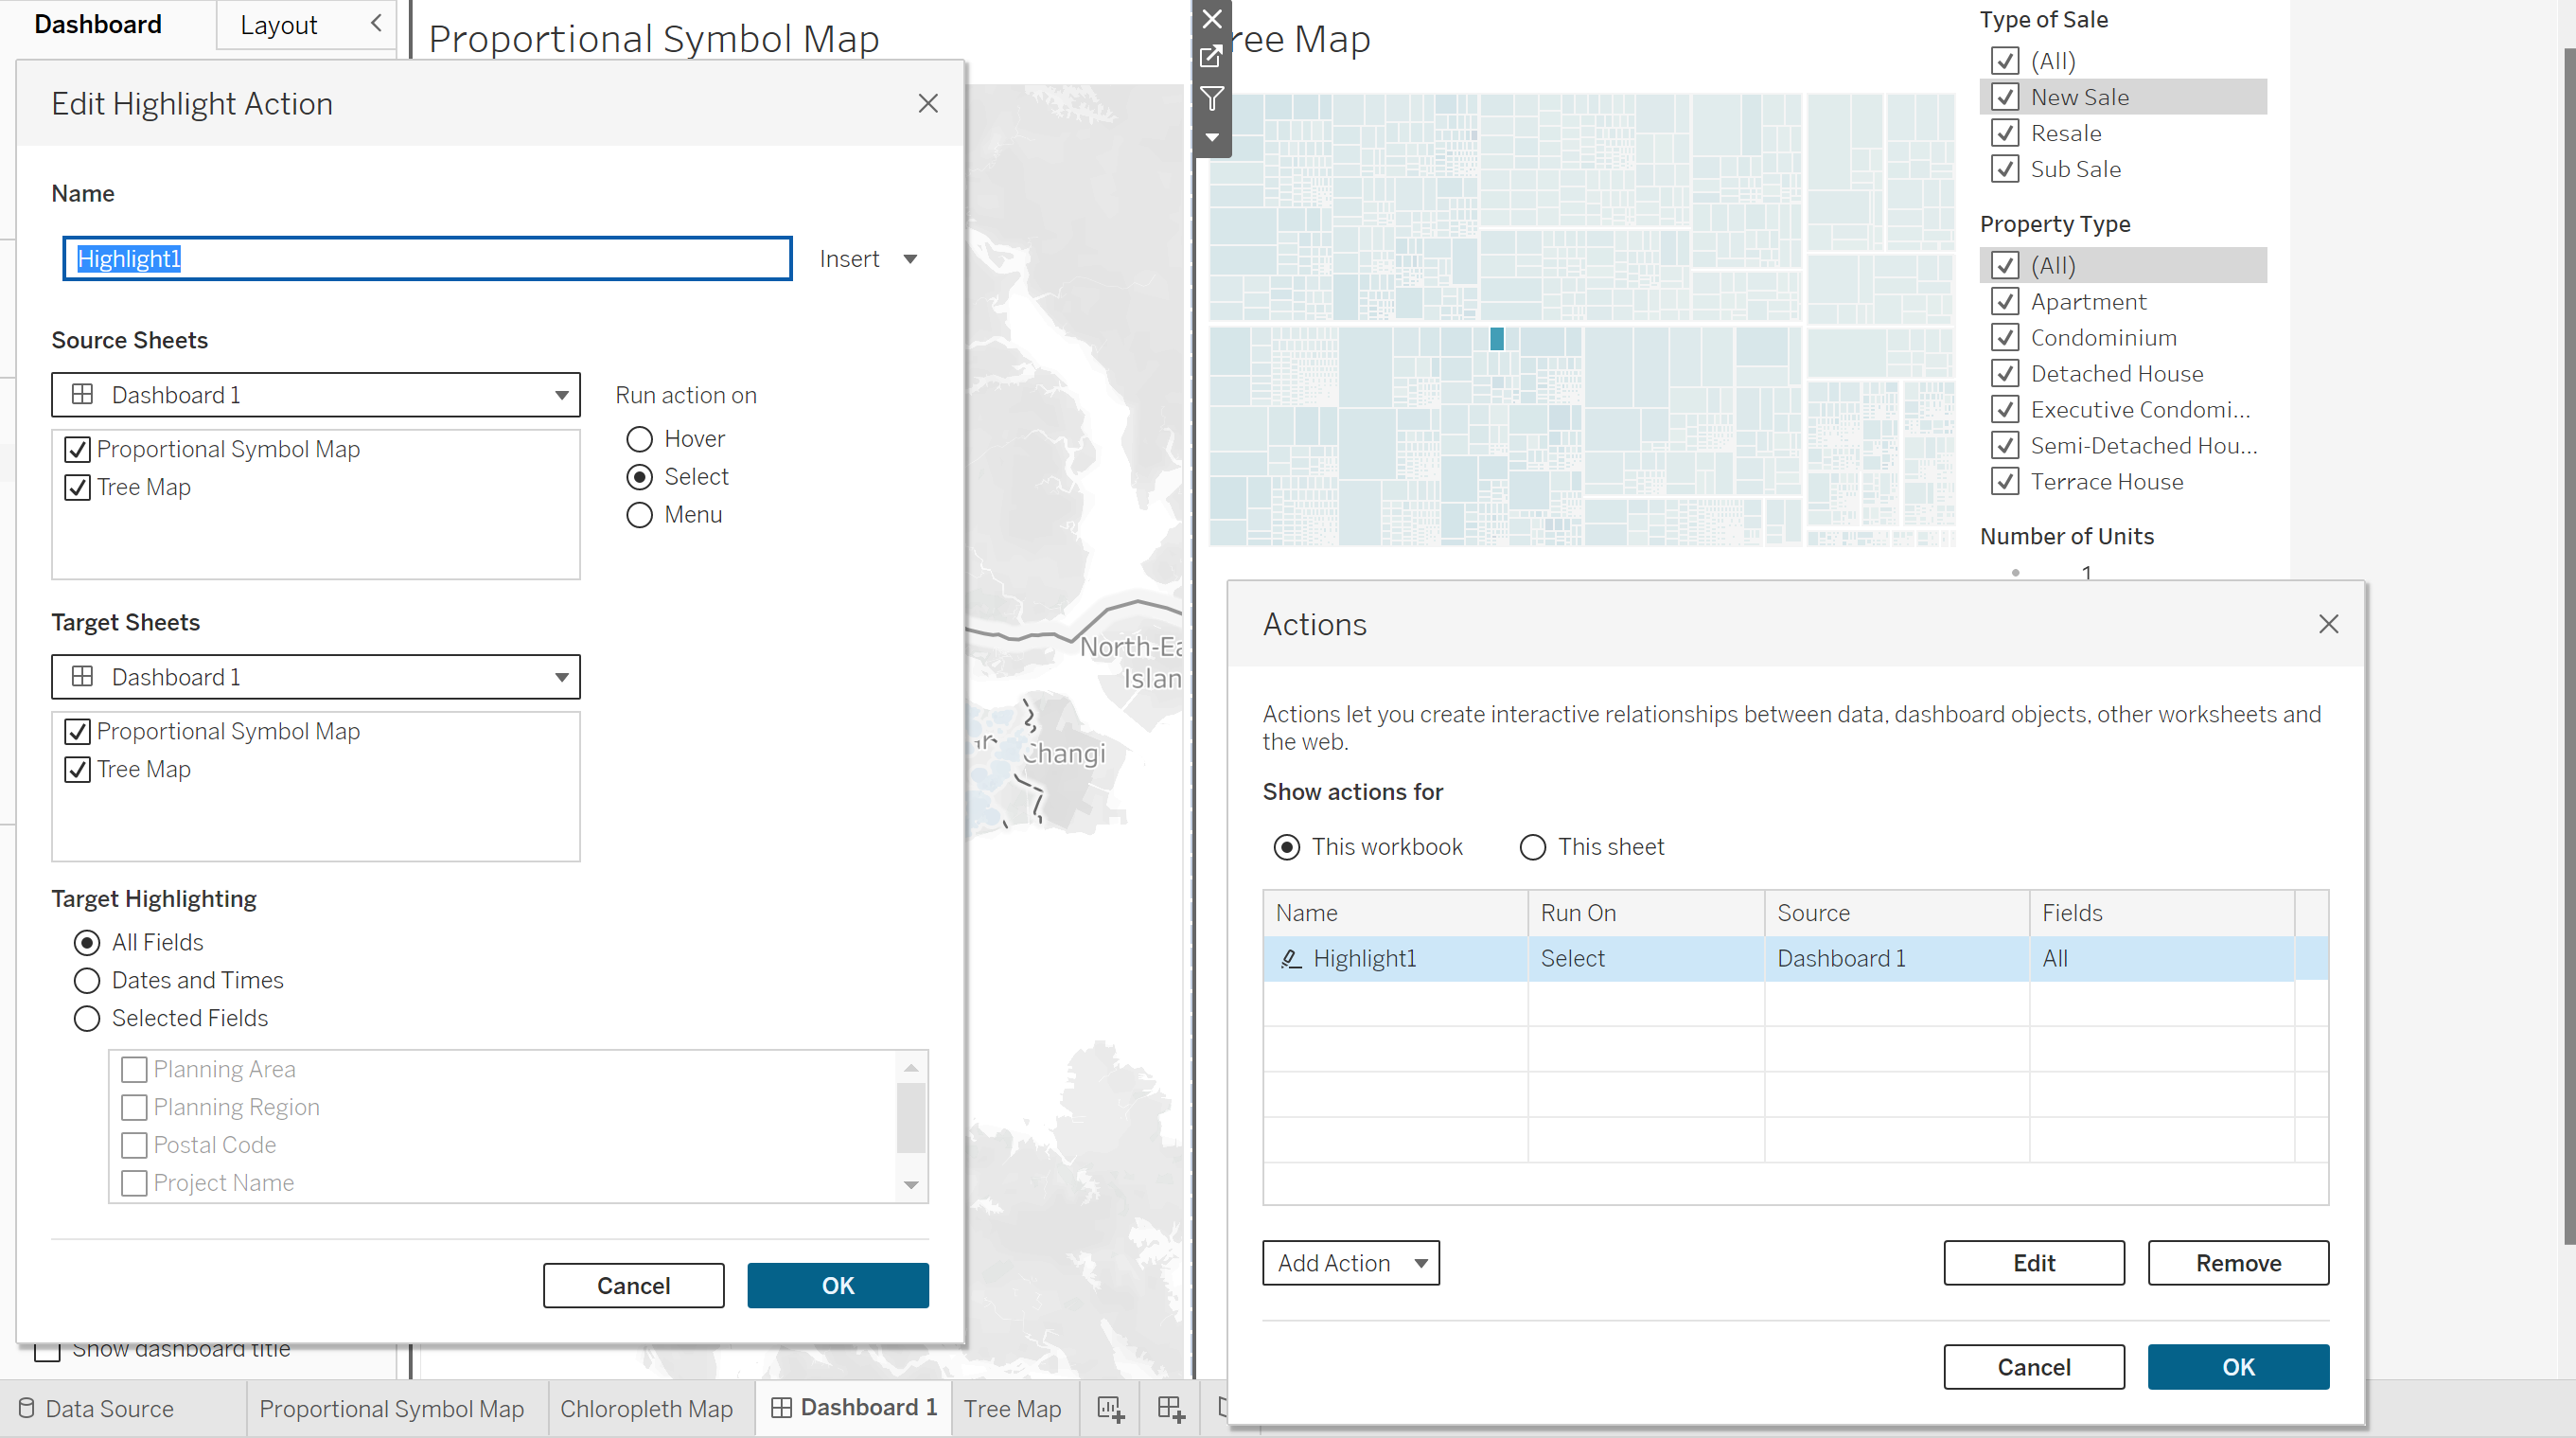
Task: Expand the Insert dropdown next to name
Action: coord(909,259)
